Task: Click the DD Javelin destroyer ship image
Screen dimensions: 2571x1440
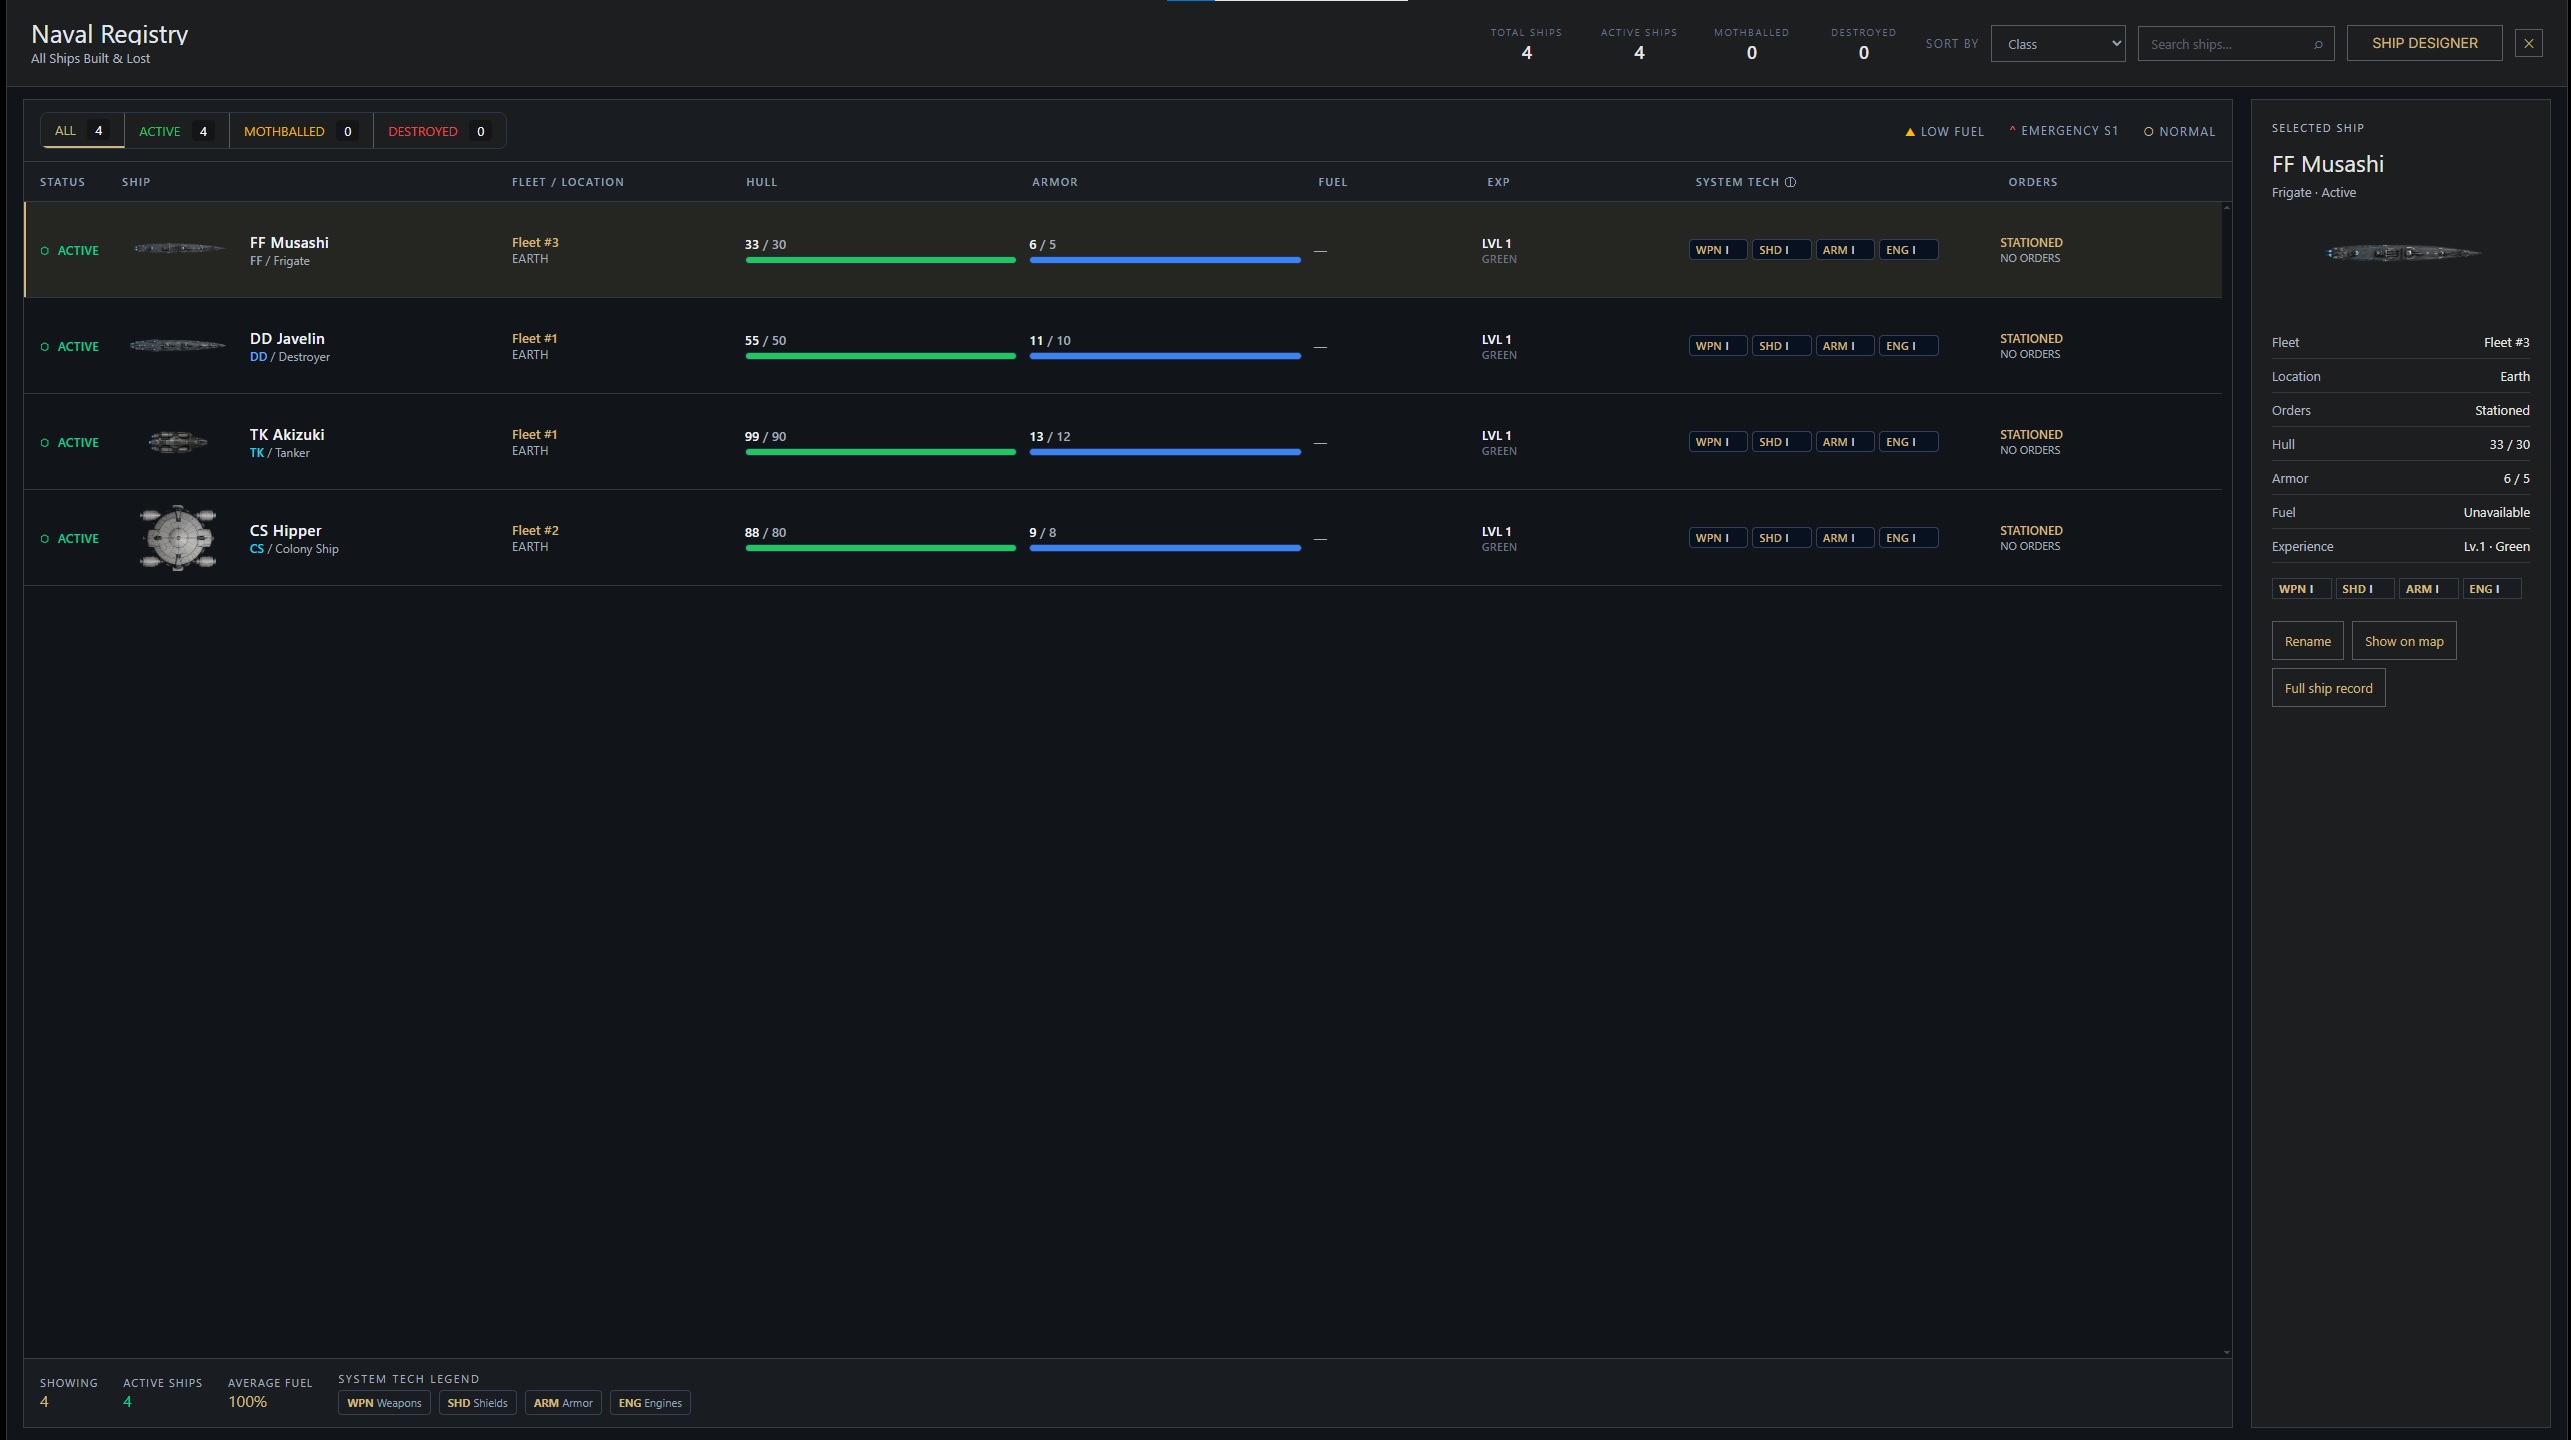Action: [x=178, y=345]
